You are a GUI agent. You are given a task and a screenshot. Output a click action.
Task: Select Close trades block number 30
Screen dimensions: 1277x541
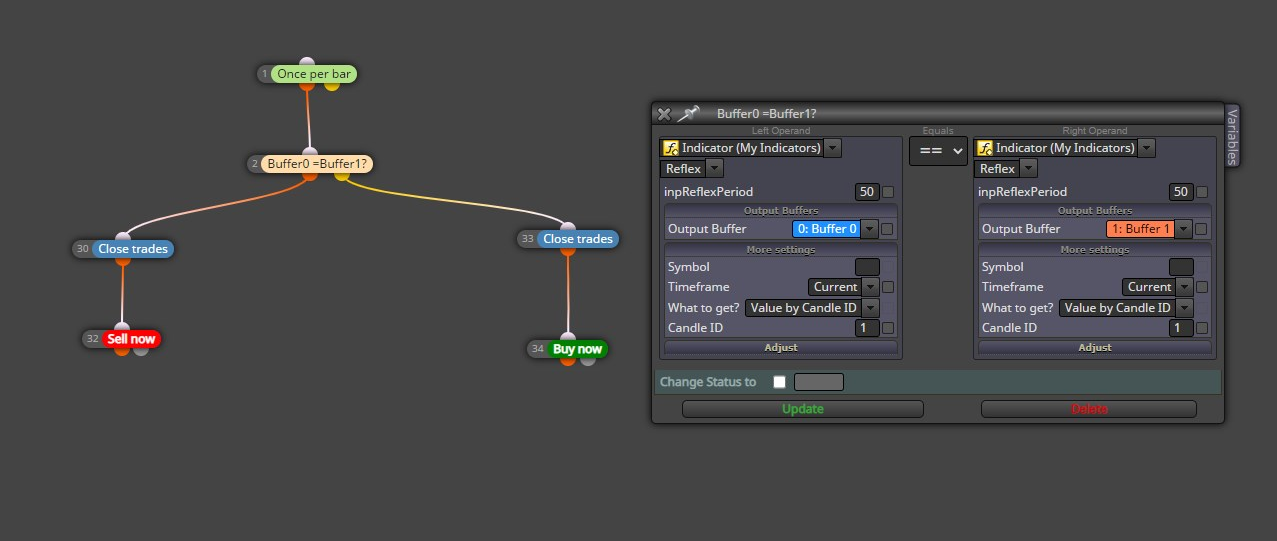click(133, 249)
